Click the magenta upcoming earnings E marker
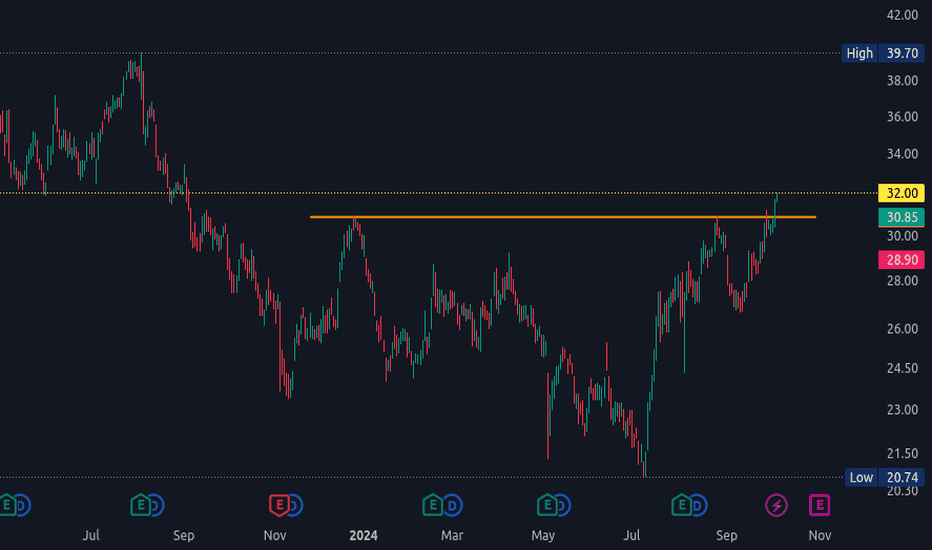This screenshot has height=550, width=932. click(x=820, y=505)
